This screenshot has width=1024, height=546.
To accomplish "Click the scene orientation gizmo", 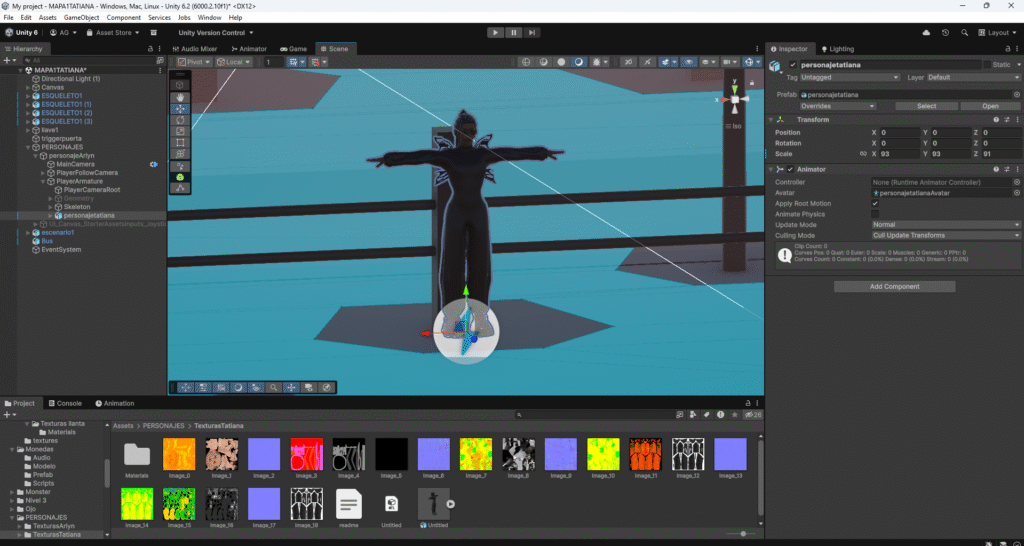I will coord(736,100).
